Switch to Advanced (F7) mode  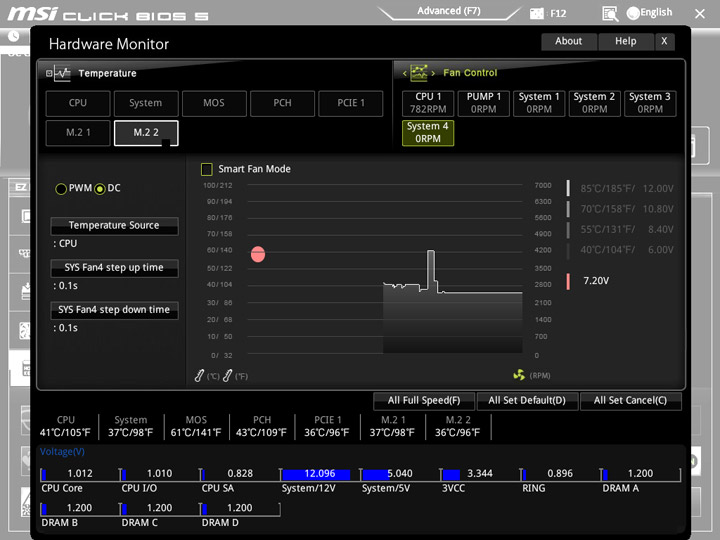[449, 11]
